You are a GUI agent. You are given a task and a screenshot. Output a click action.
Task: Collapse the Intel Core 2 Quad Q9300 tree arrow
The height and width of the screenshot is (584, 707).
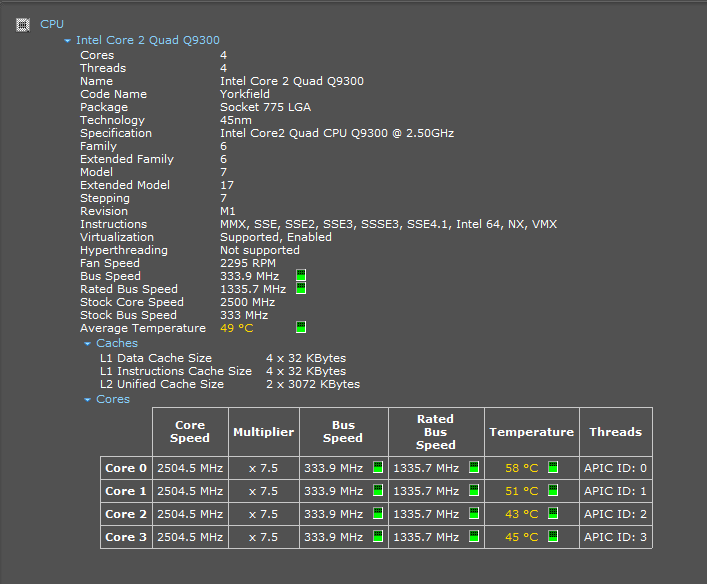(68, 41)
